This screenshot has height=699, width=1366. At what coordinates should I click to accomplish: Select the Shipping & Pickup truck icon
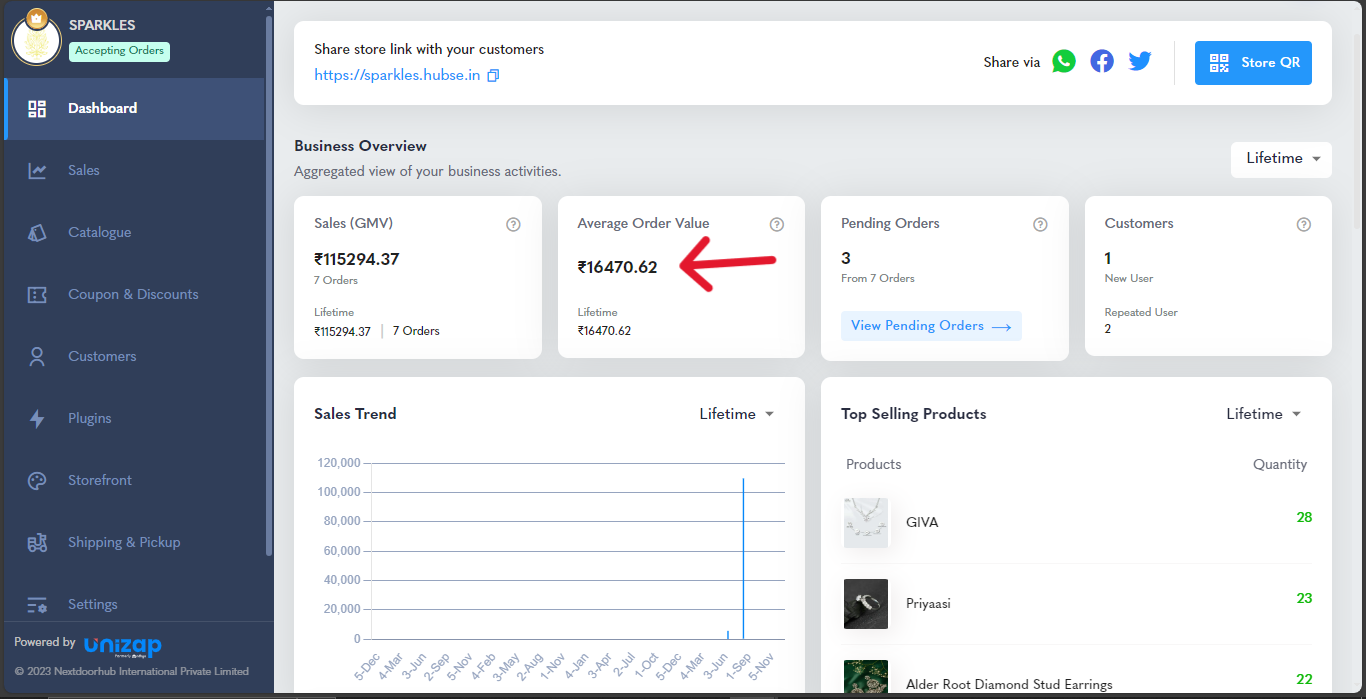[x=37, y=543]
